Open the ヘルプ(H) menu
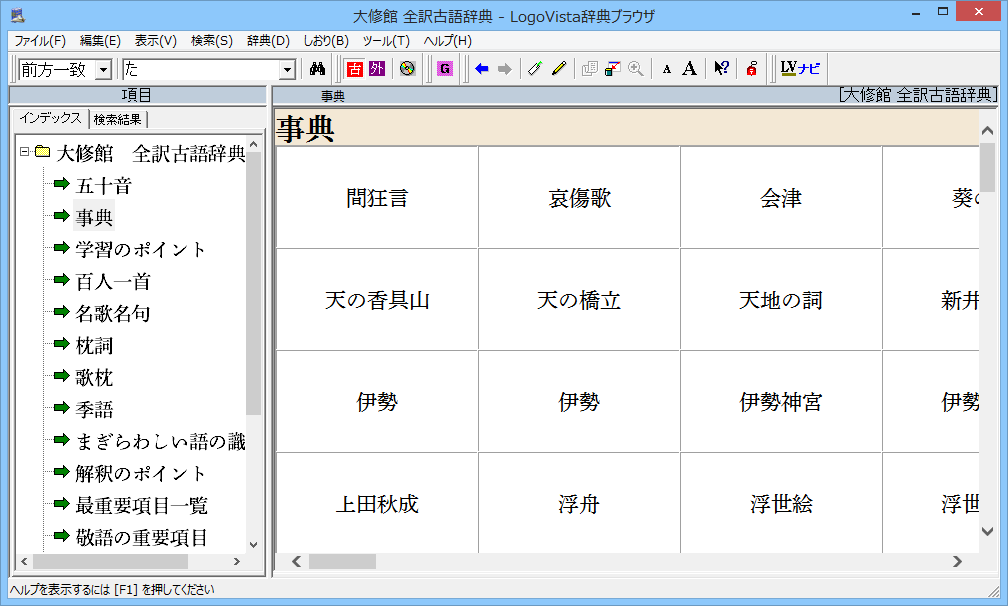Screen dimensions: 1008x606 [x=447, y=40]
